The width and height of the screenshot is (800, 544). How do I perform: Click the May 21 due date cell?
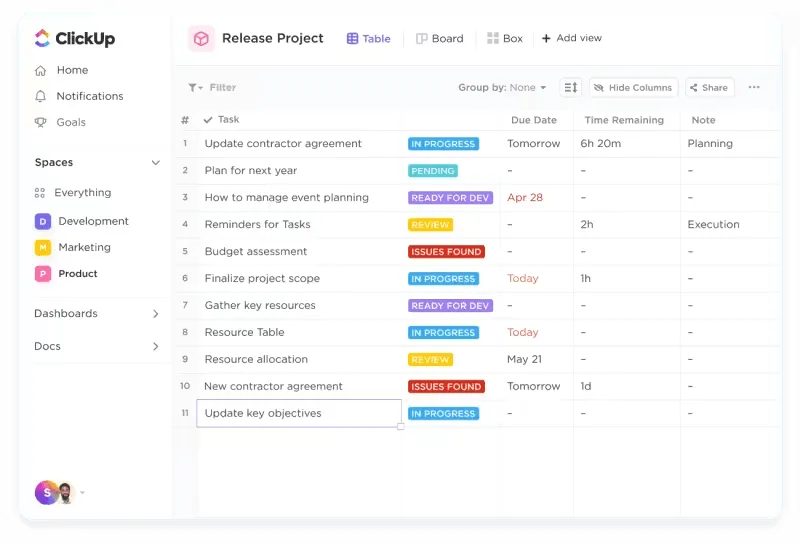point(524,359)
